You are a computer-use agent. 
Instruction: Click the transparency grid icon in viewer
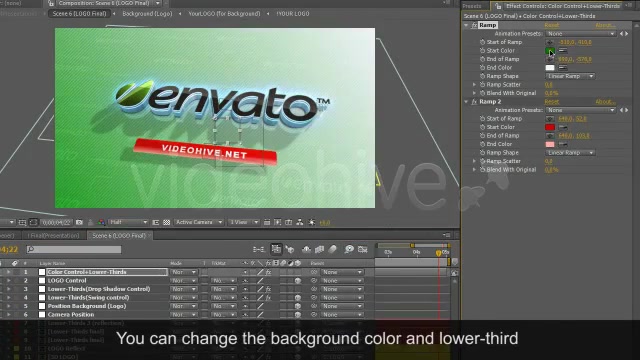point(167,222)
